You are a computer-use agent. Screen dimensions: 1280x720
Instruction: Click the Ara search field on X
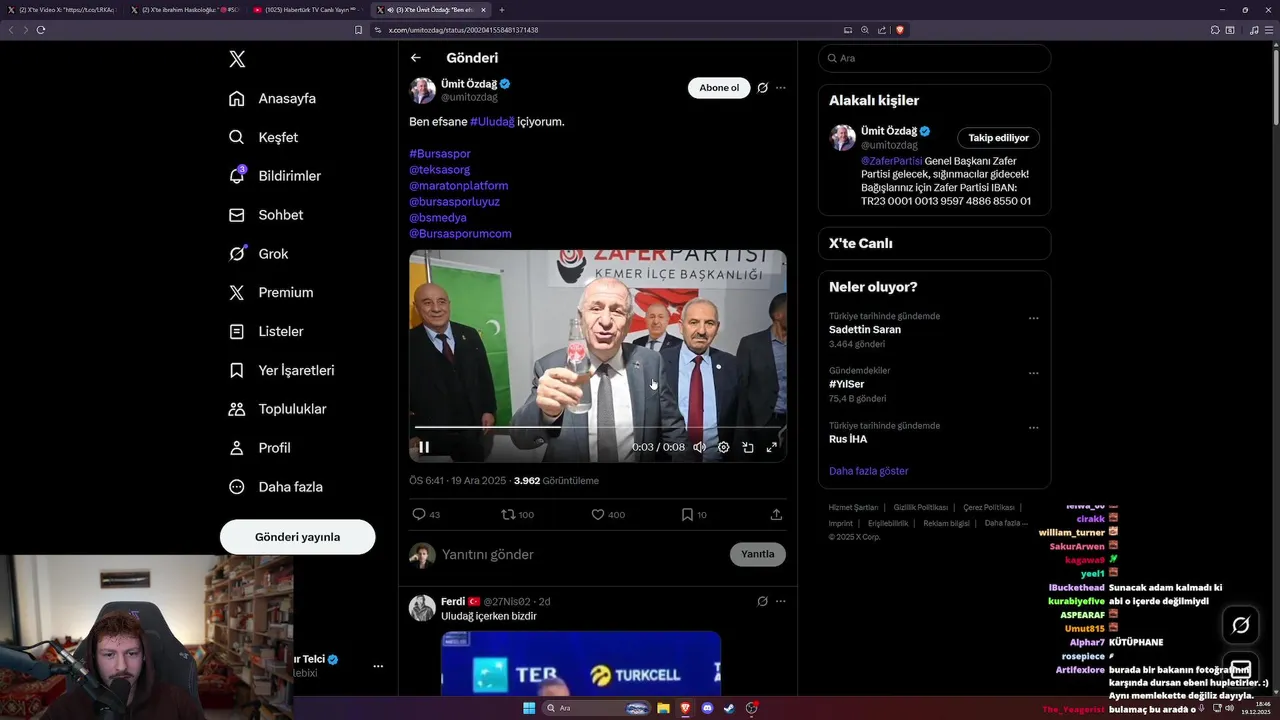click(934, 58)
